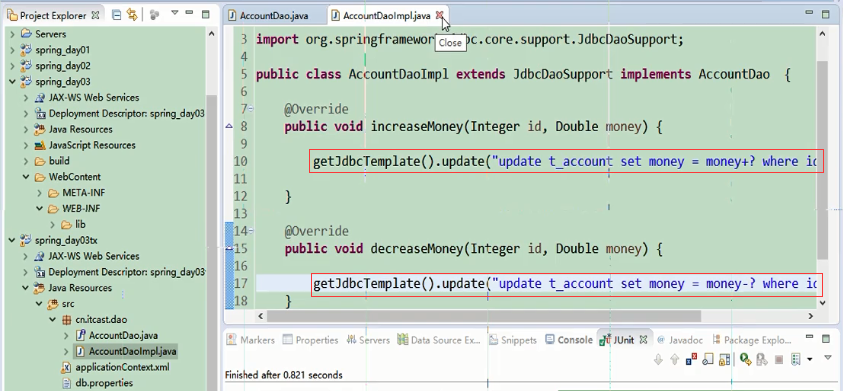Open applicationContext.xml file
The height and width of the screenshot is (391, 843).
tap(122, 367)
